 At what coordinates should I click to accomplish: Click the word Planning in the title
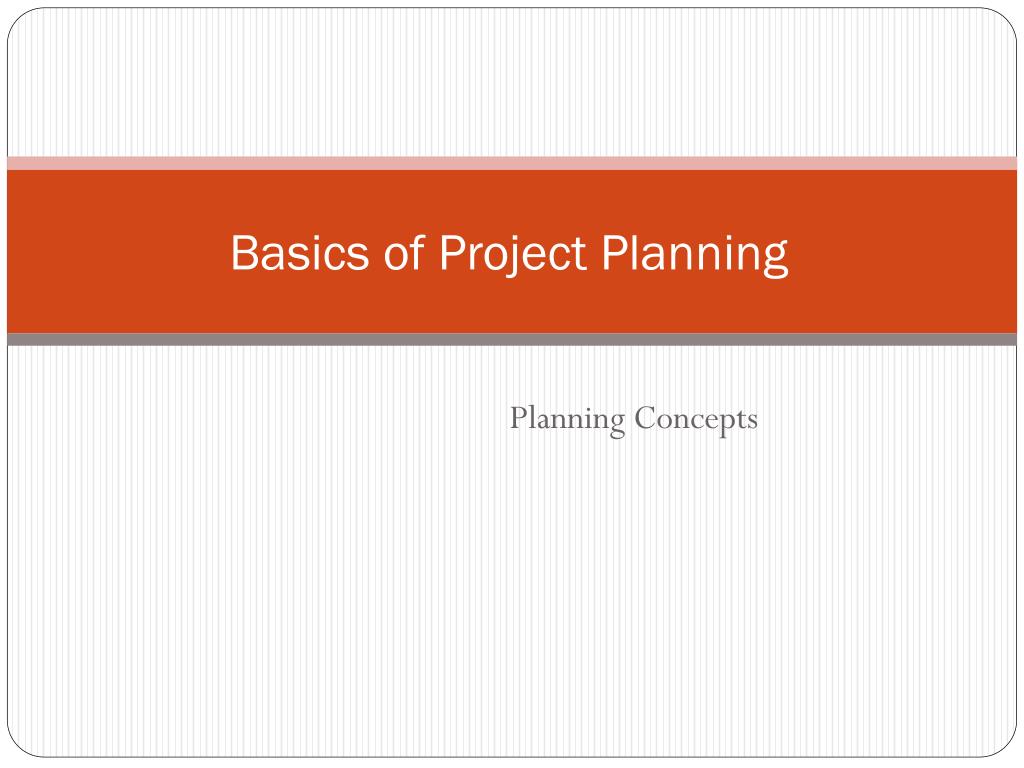pos(695,255)
